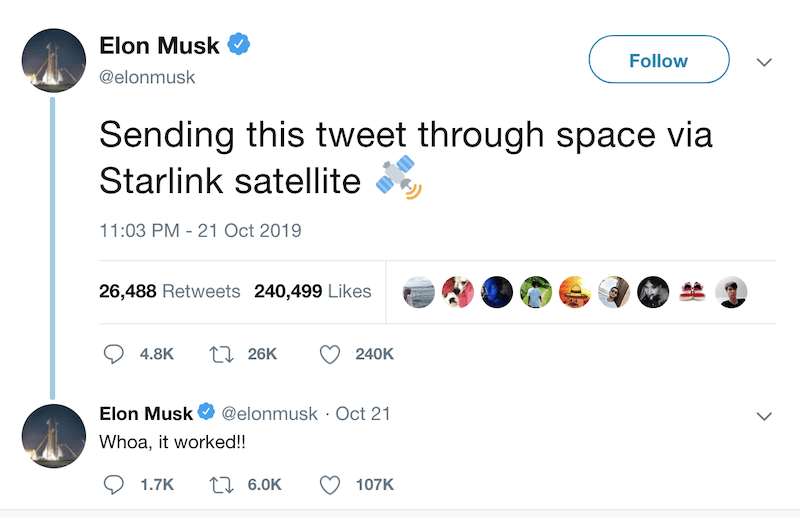Viewport: 800px width, 517px height.
Task: Like the "Whoa, it worked!!" tweet
Action: point(331,484)
